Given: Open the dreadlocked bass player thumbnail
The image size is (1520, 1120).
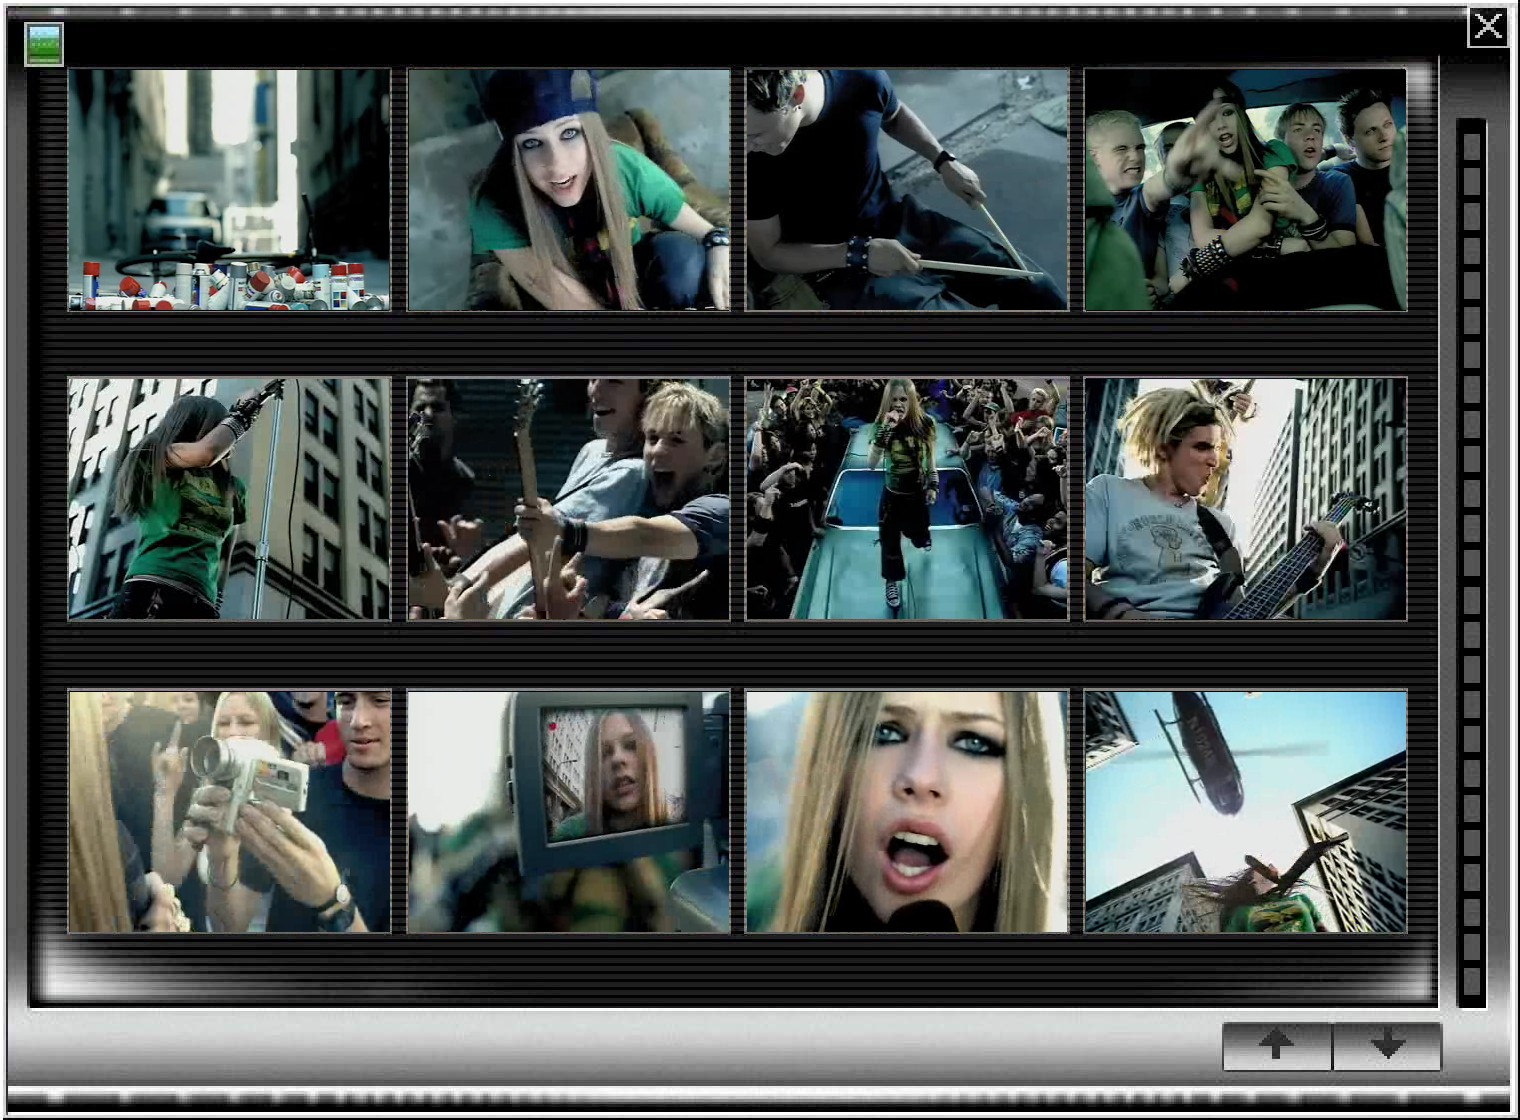Looking at the screenshot, I should click(x=1246, y=499).
